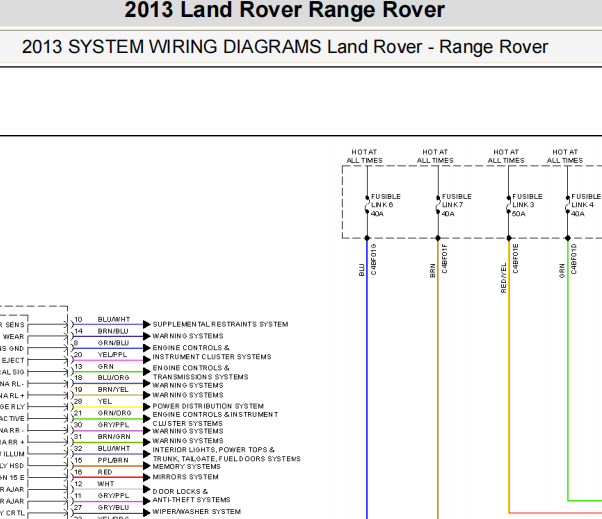The width and height of the screenshot is (602, 519).
Task: Click pin 21 'GRN/ORG' wire label
Action: tap(114, 413)
